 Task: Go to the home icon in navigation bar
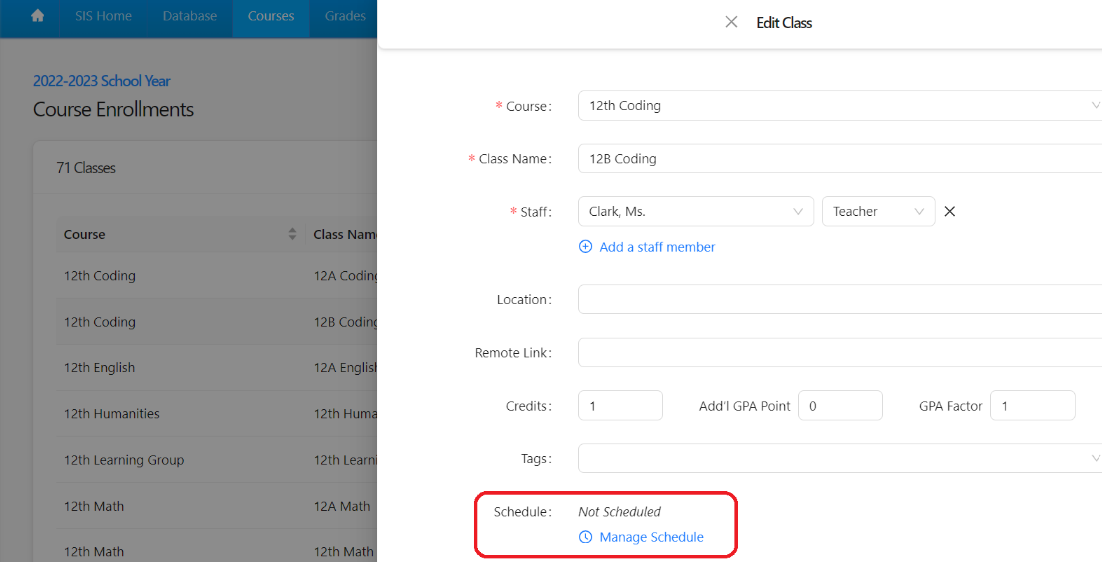click(37, 15)
